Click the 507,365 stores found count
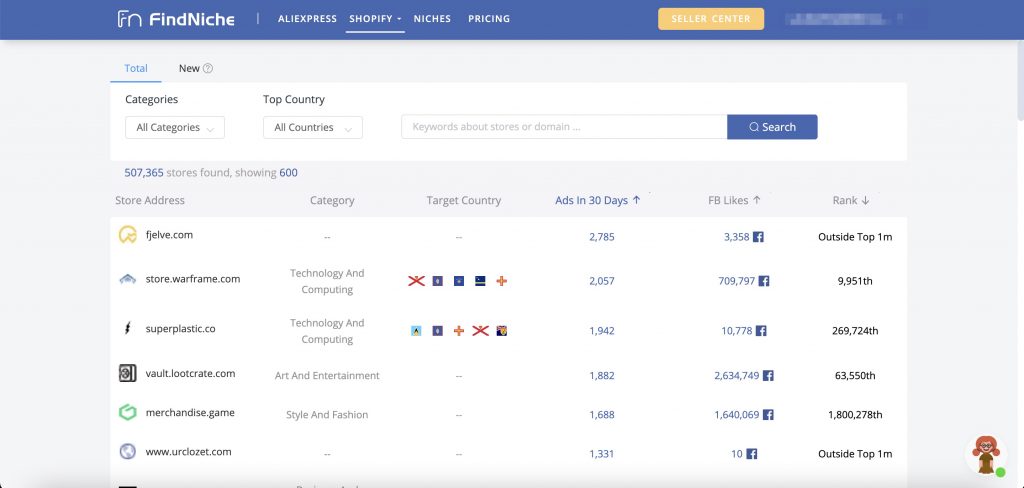 point(144,173)
